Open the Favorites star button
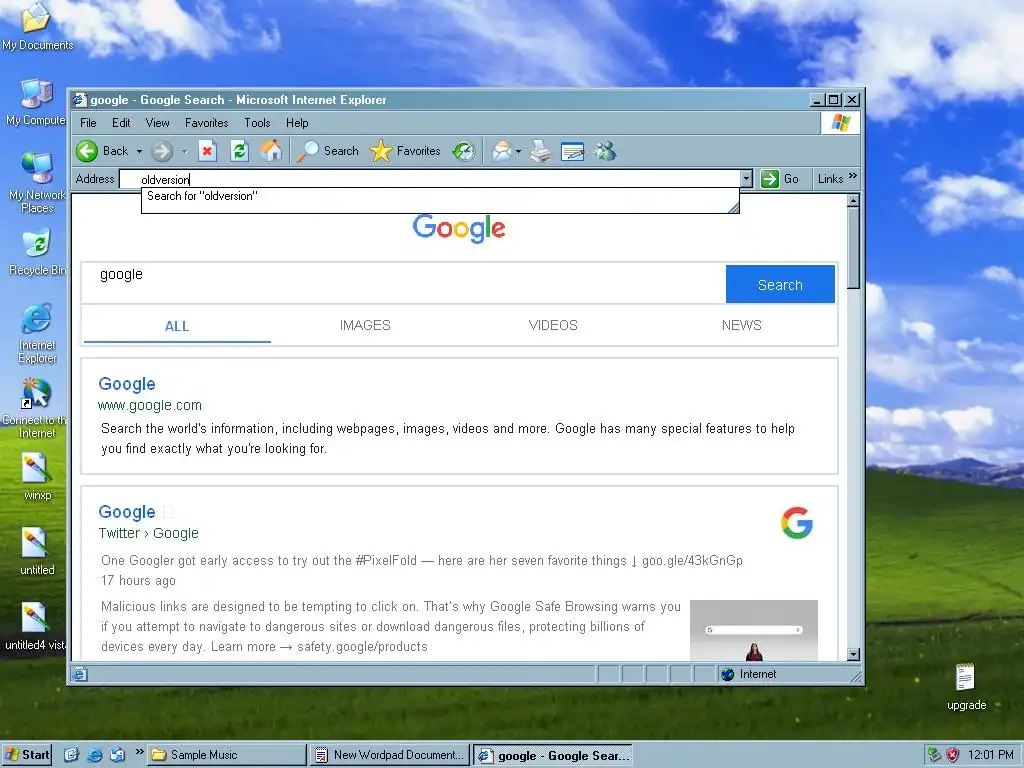The width and height of the screenshot is (1024, 768). tap(405, 152)
